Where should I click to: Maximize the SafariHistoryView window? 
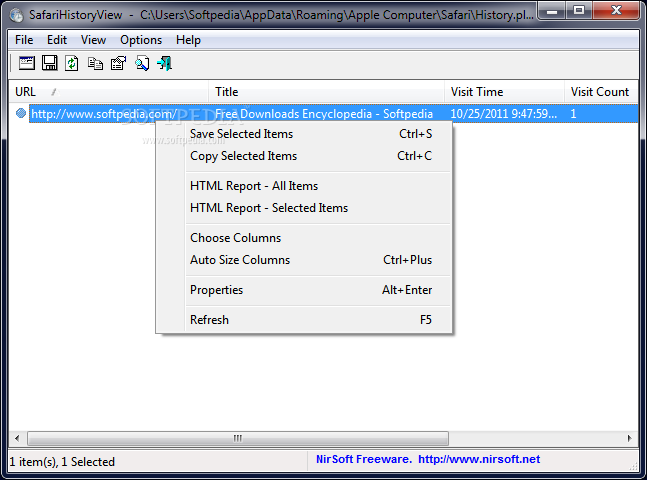[579, 11]
